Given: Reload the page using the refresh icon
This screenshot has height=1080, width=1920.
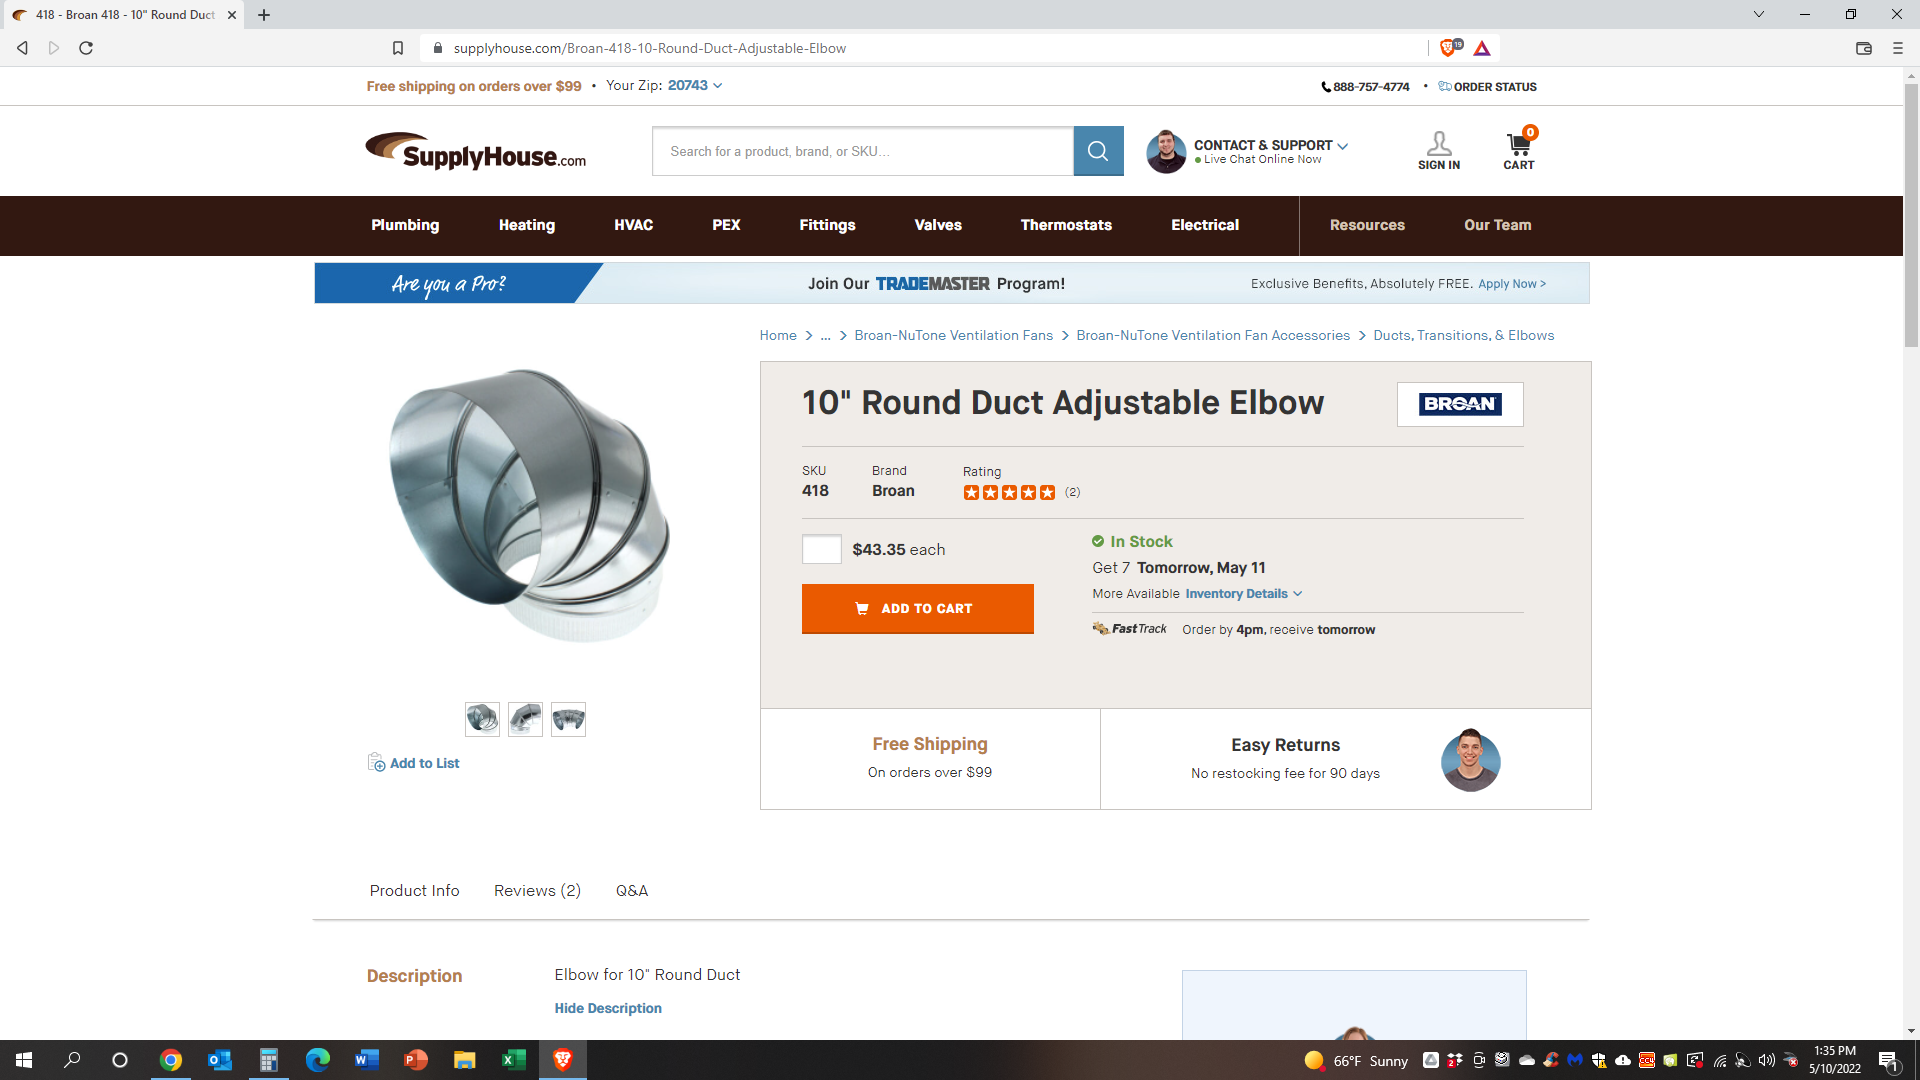Looking at the screenshot, I should pos(86,48).
